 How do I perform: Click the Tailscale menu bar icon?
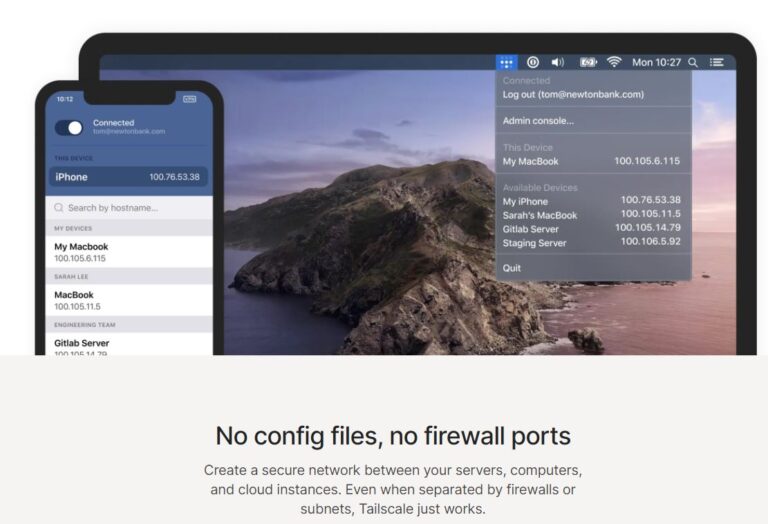506,62
